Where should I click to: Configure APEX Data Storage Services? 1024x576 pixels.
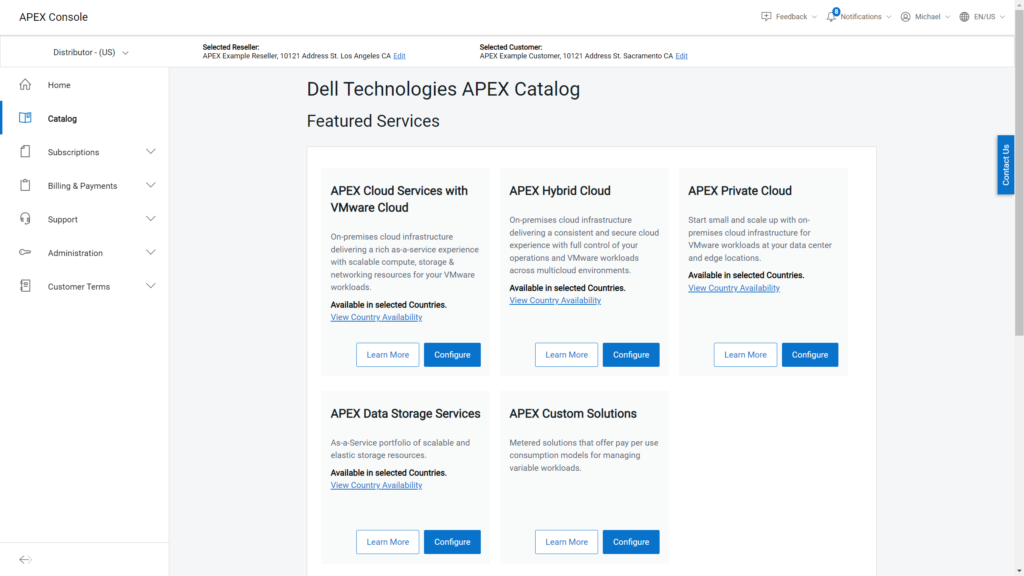coord(452,542)
